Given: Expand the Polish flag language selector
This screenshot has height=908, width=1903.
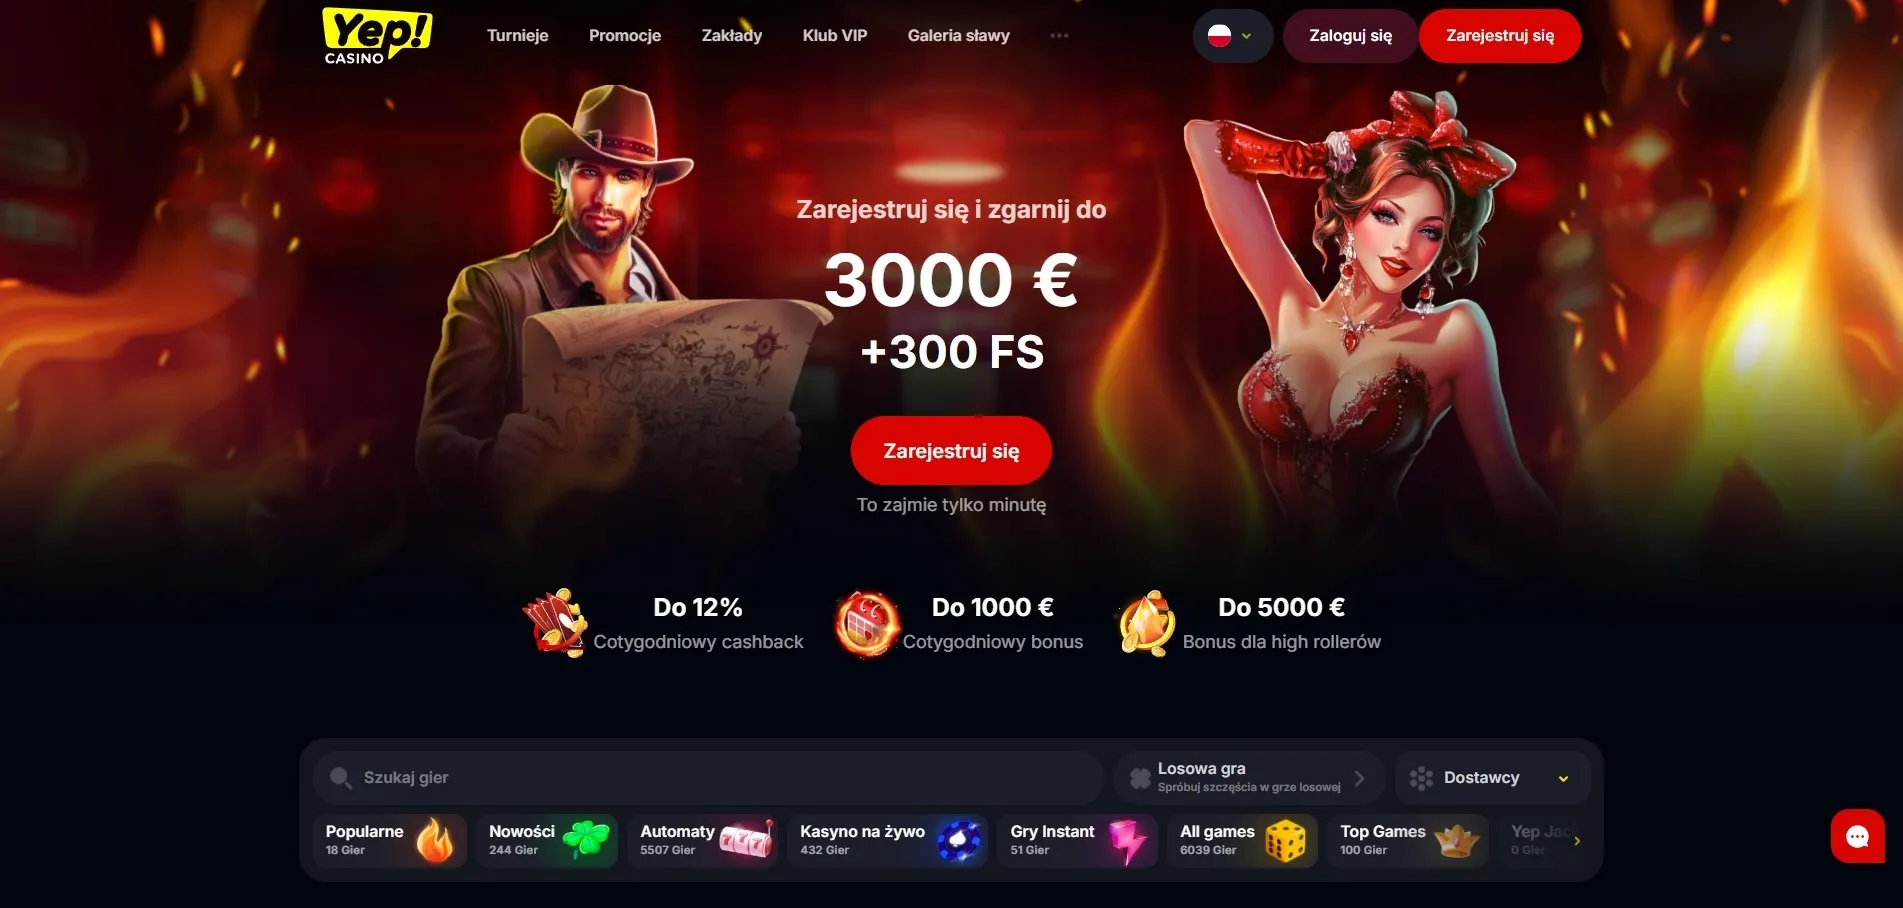Looking at the screenshot, I should (x=1232, y=36).
